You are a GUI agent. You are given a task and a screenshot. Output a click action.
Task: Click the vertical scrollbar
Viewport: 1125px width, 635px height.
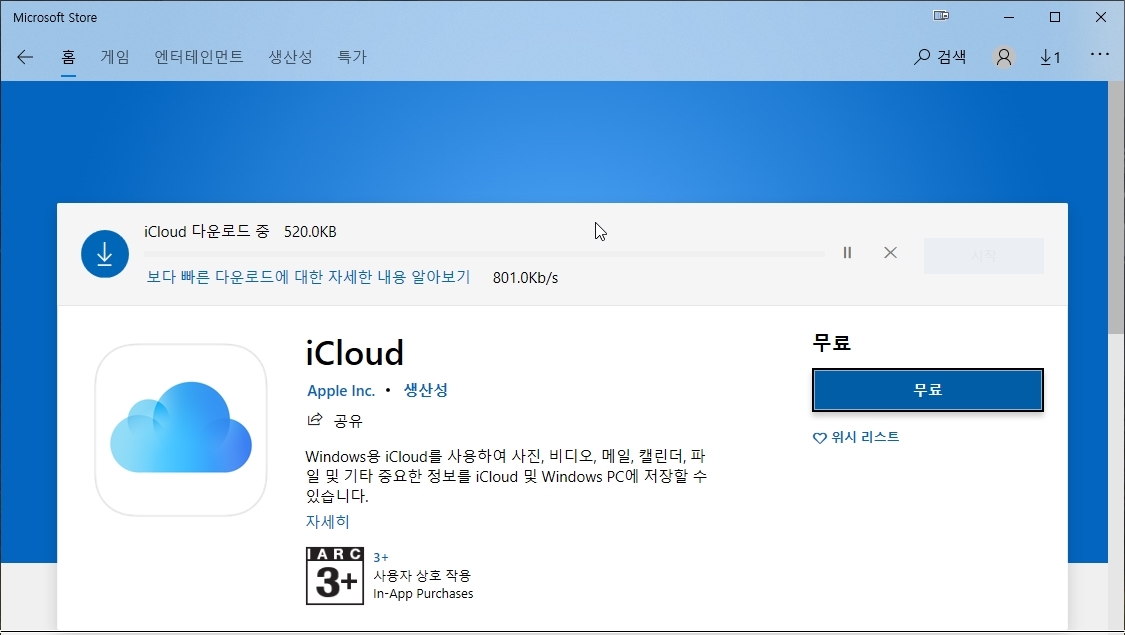click(x=1116, y=208)
